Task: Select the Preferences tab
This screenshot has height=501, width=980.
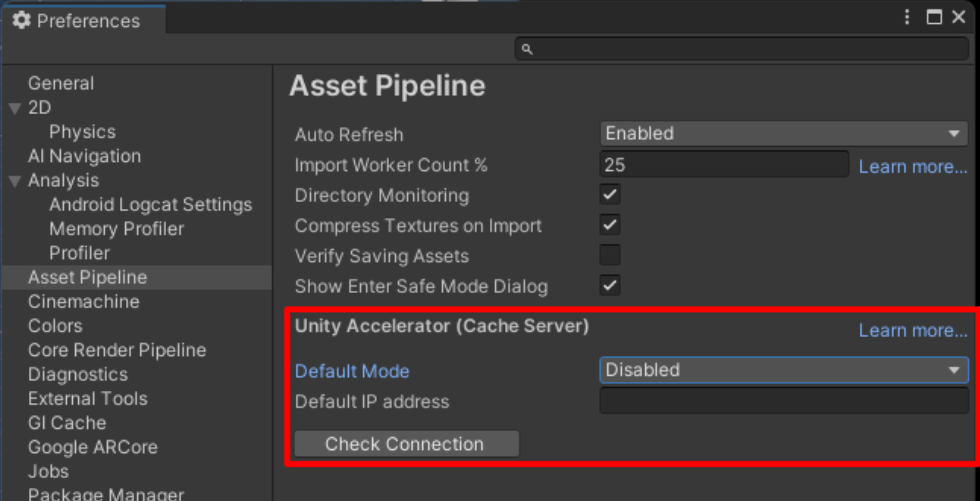Action: click(x=83, y=21)
